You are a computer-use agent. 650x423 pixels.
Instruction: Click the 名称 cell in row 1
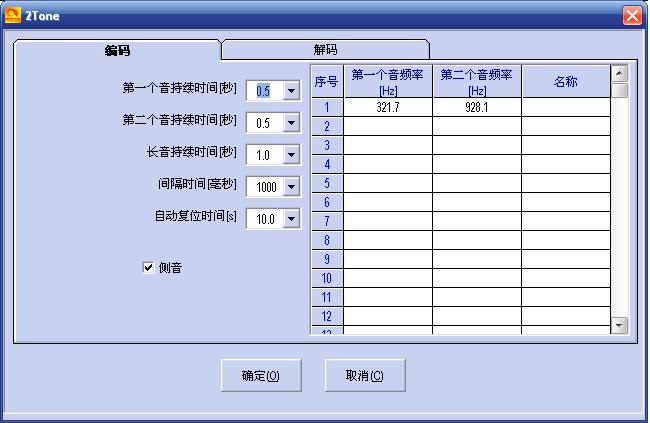tap(566, 107)
